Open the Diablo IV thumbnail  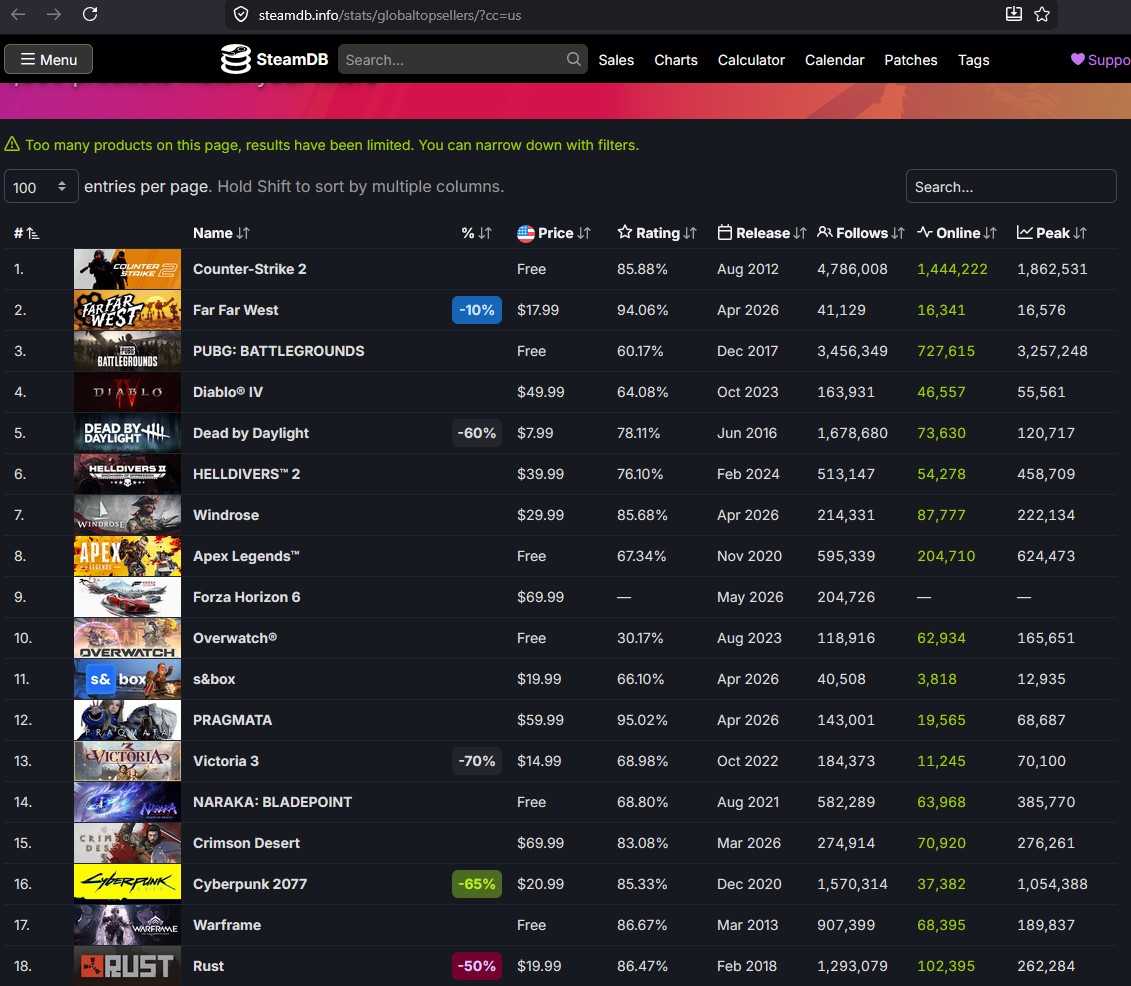[x=128, y=392]
